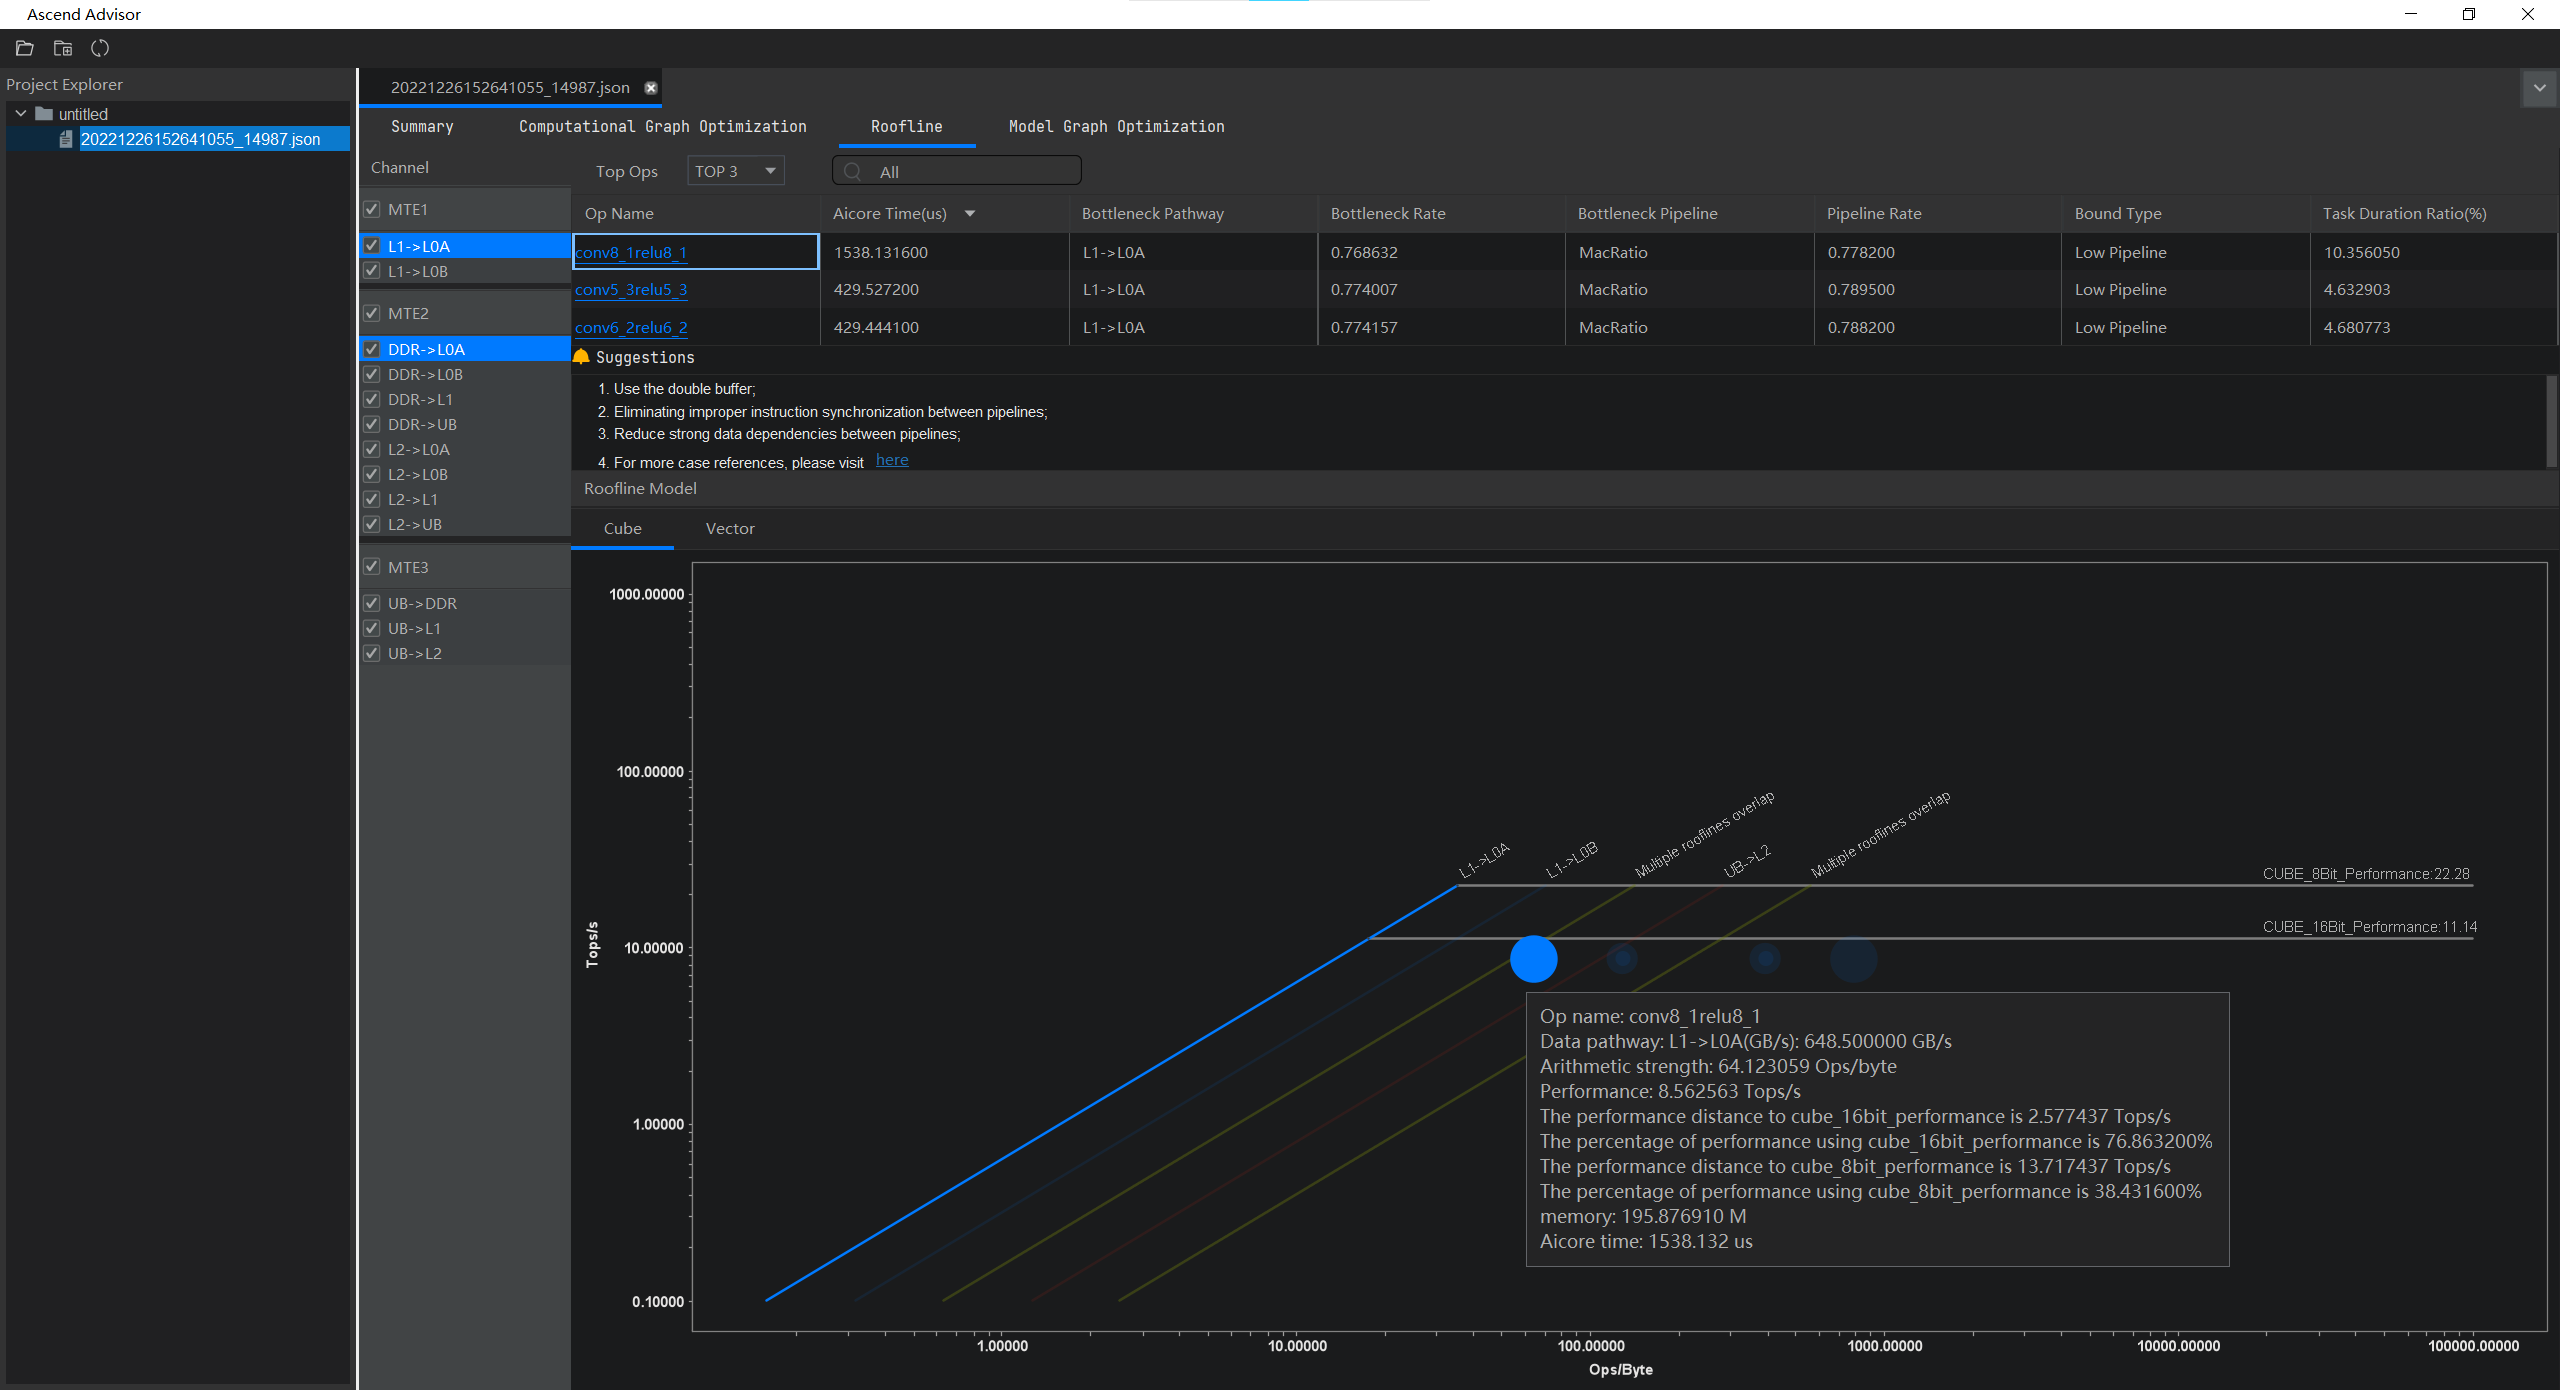This screenshot has width=2560, height=1390.
Task: Open project folder icon in toolbar
Action: (25, 48)
